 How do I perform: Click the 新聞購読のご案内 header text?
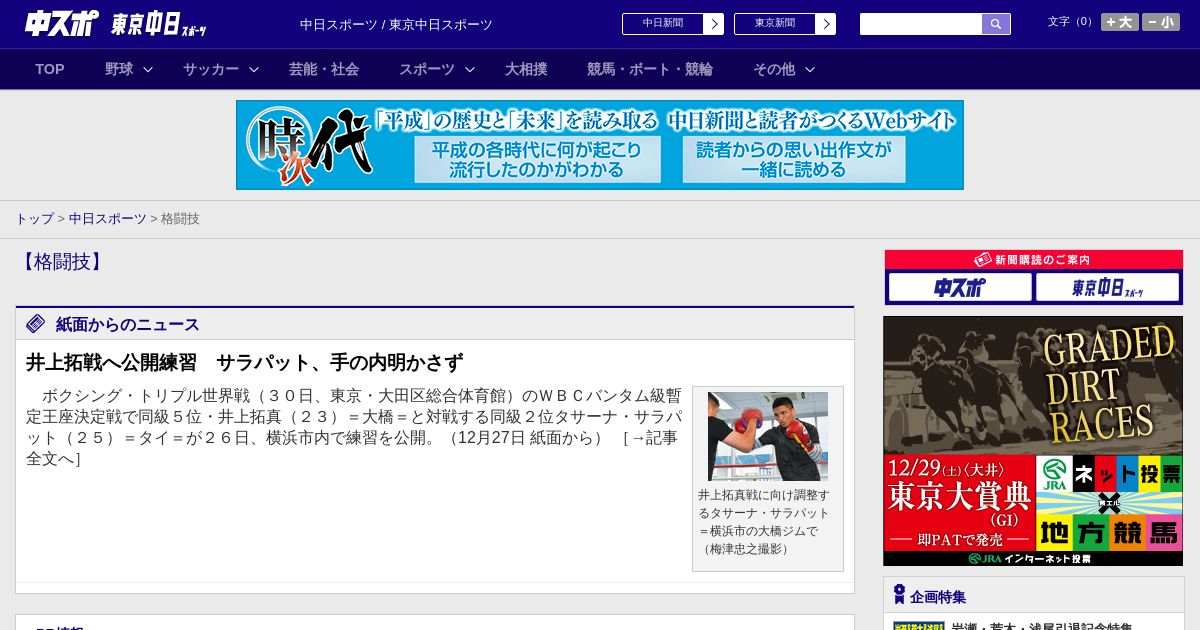[1042, 260]
